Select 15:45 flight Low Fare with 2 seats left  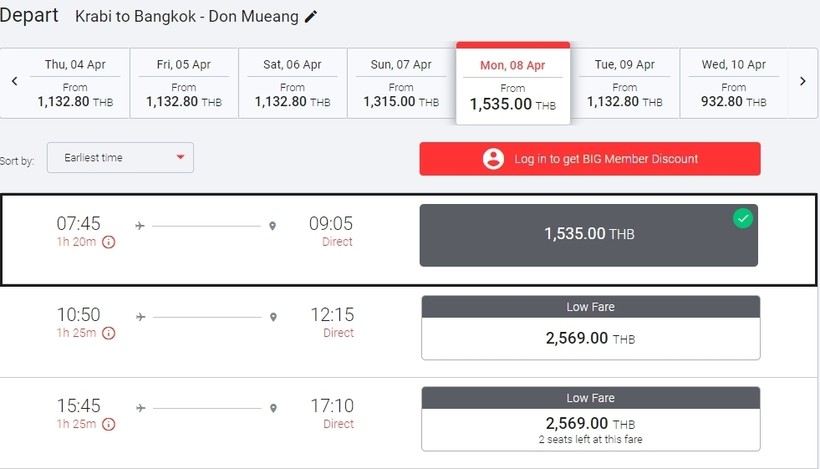590,419
